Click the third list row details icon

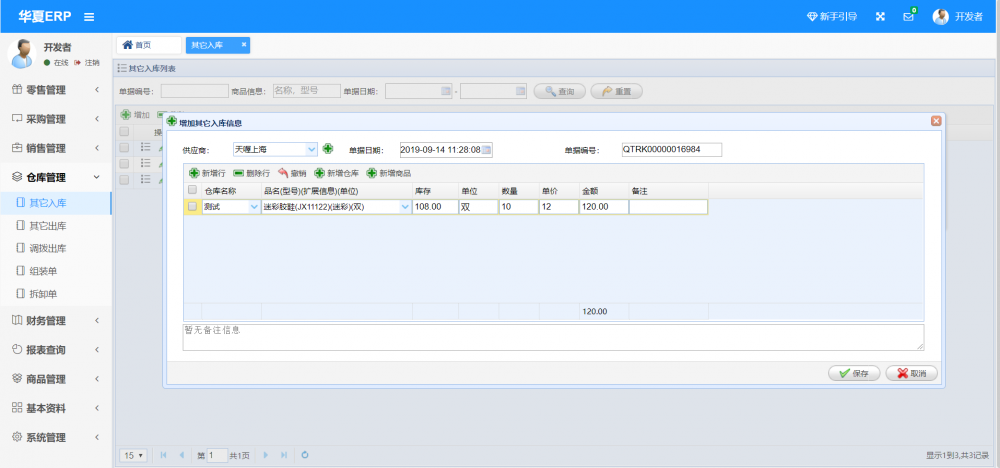click(x=145, y=180)
